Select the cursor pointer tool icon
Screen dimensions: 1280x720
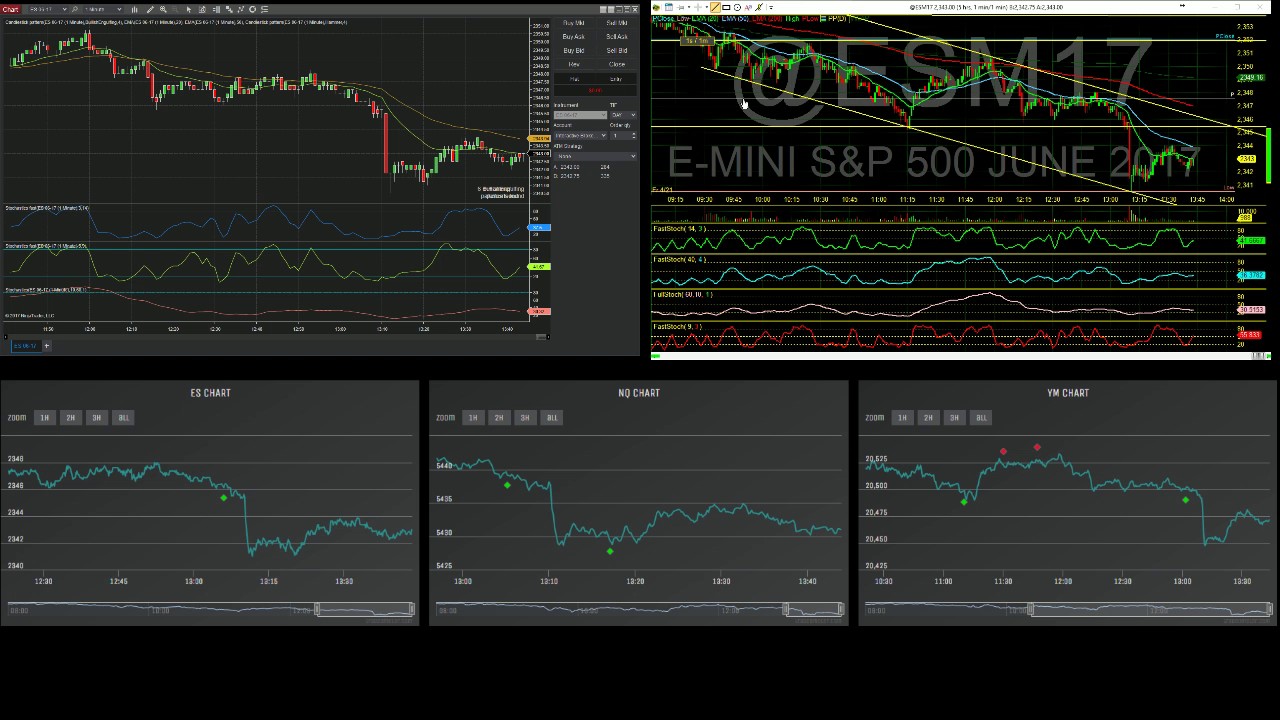(189, 9)
